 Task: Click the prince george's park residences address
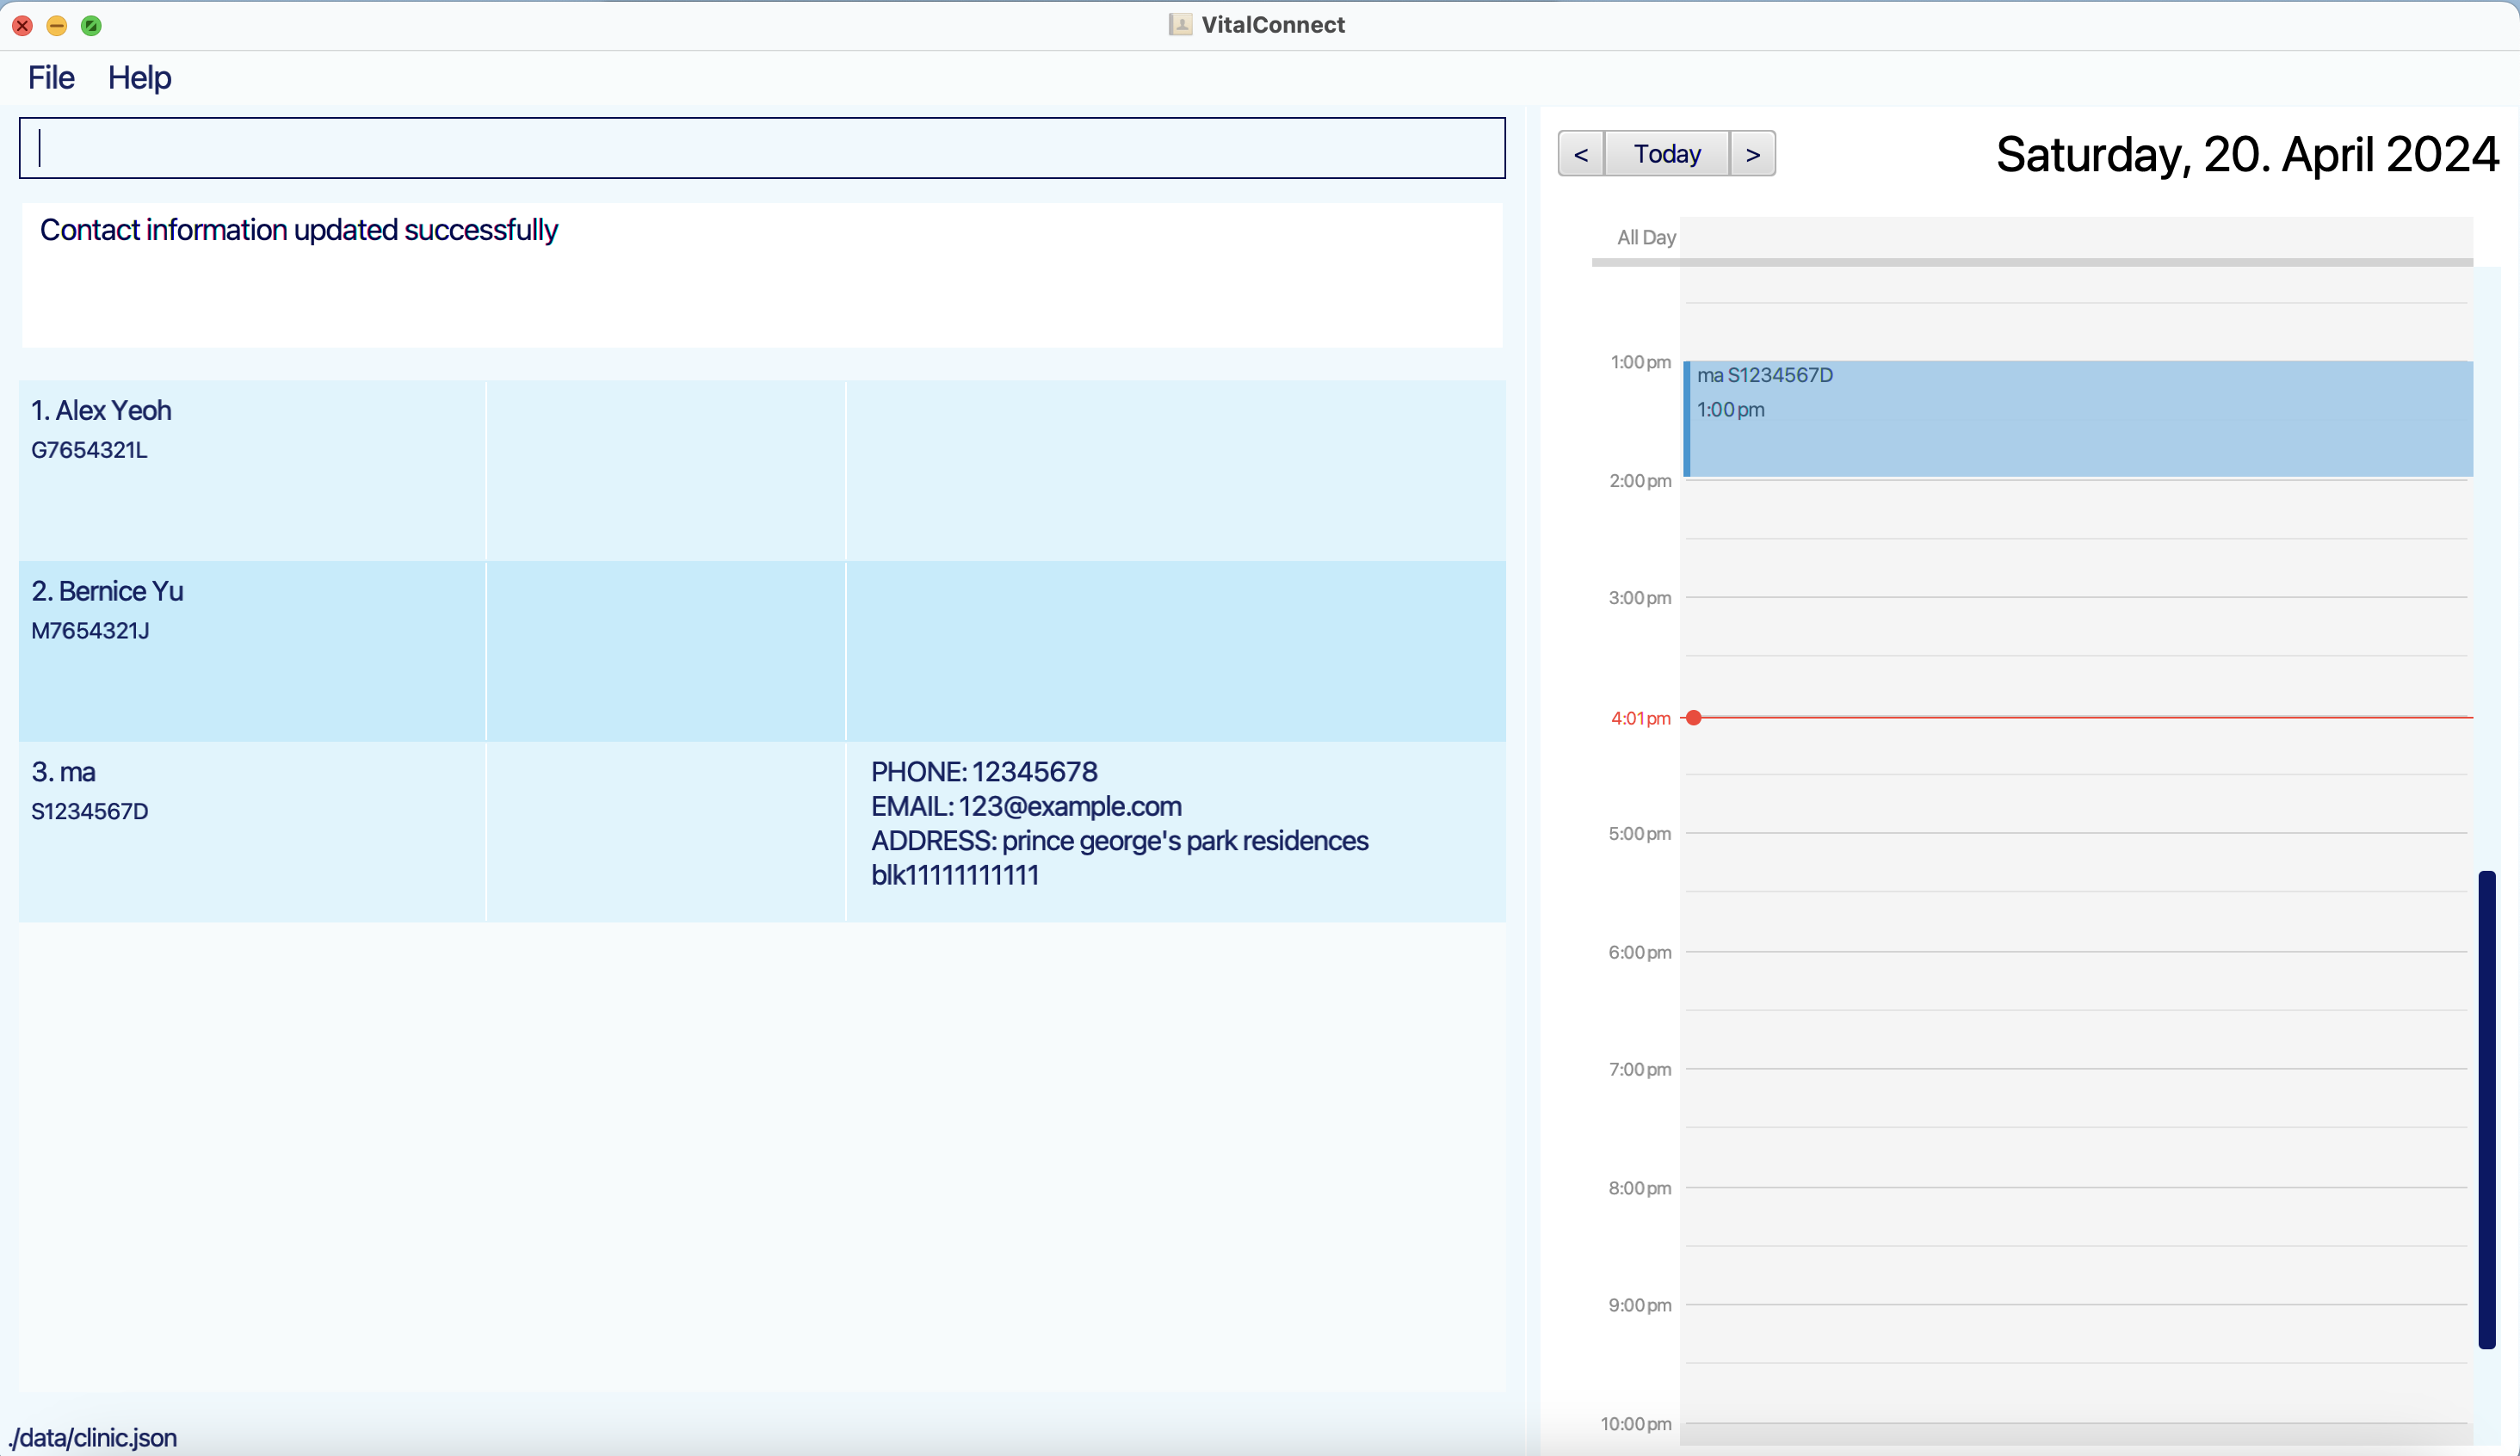tap(1120, 858)
